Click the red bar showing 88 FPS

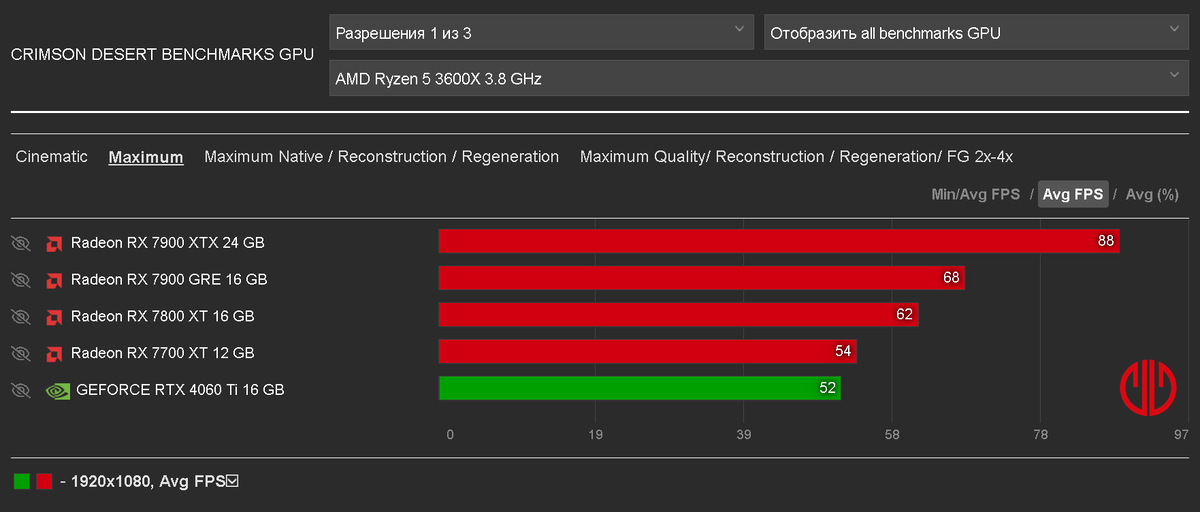(779, 242)
